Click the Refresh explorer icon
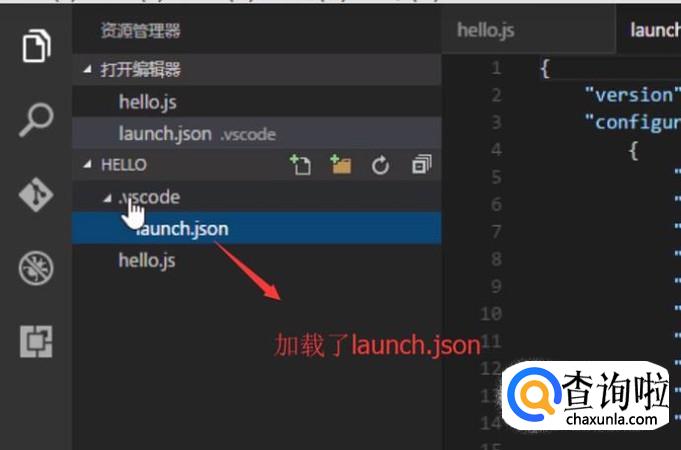681x450 pixels. click(x=380, y=165)
